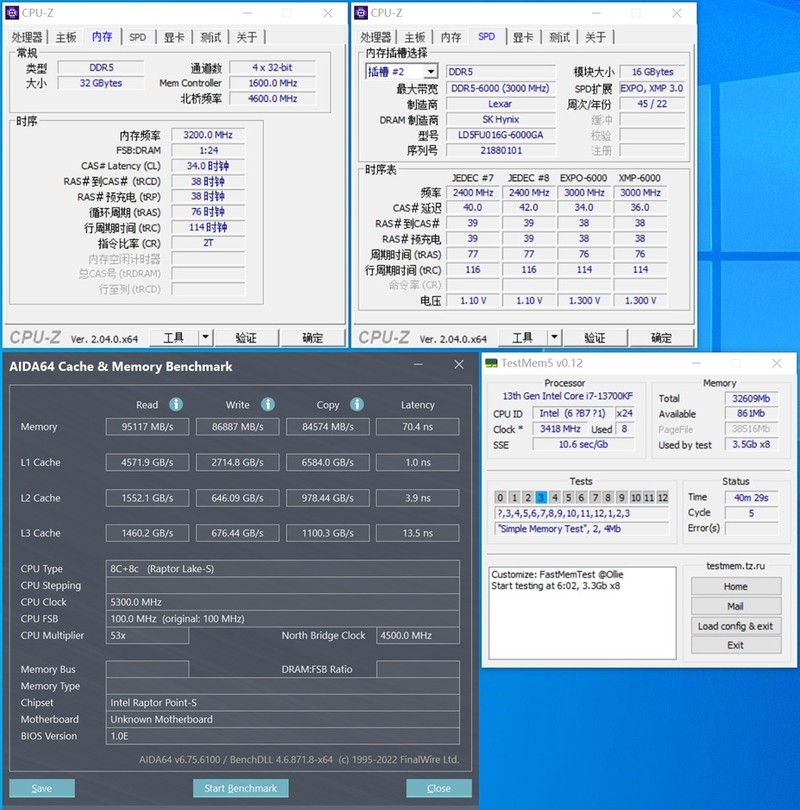This screenshot has height=810, width=800.
Task: Close the TestMem5 window
Action: (x=778, y=363)
